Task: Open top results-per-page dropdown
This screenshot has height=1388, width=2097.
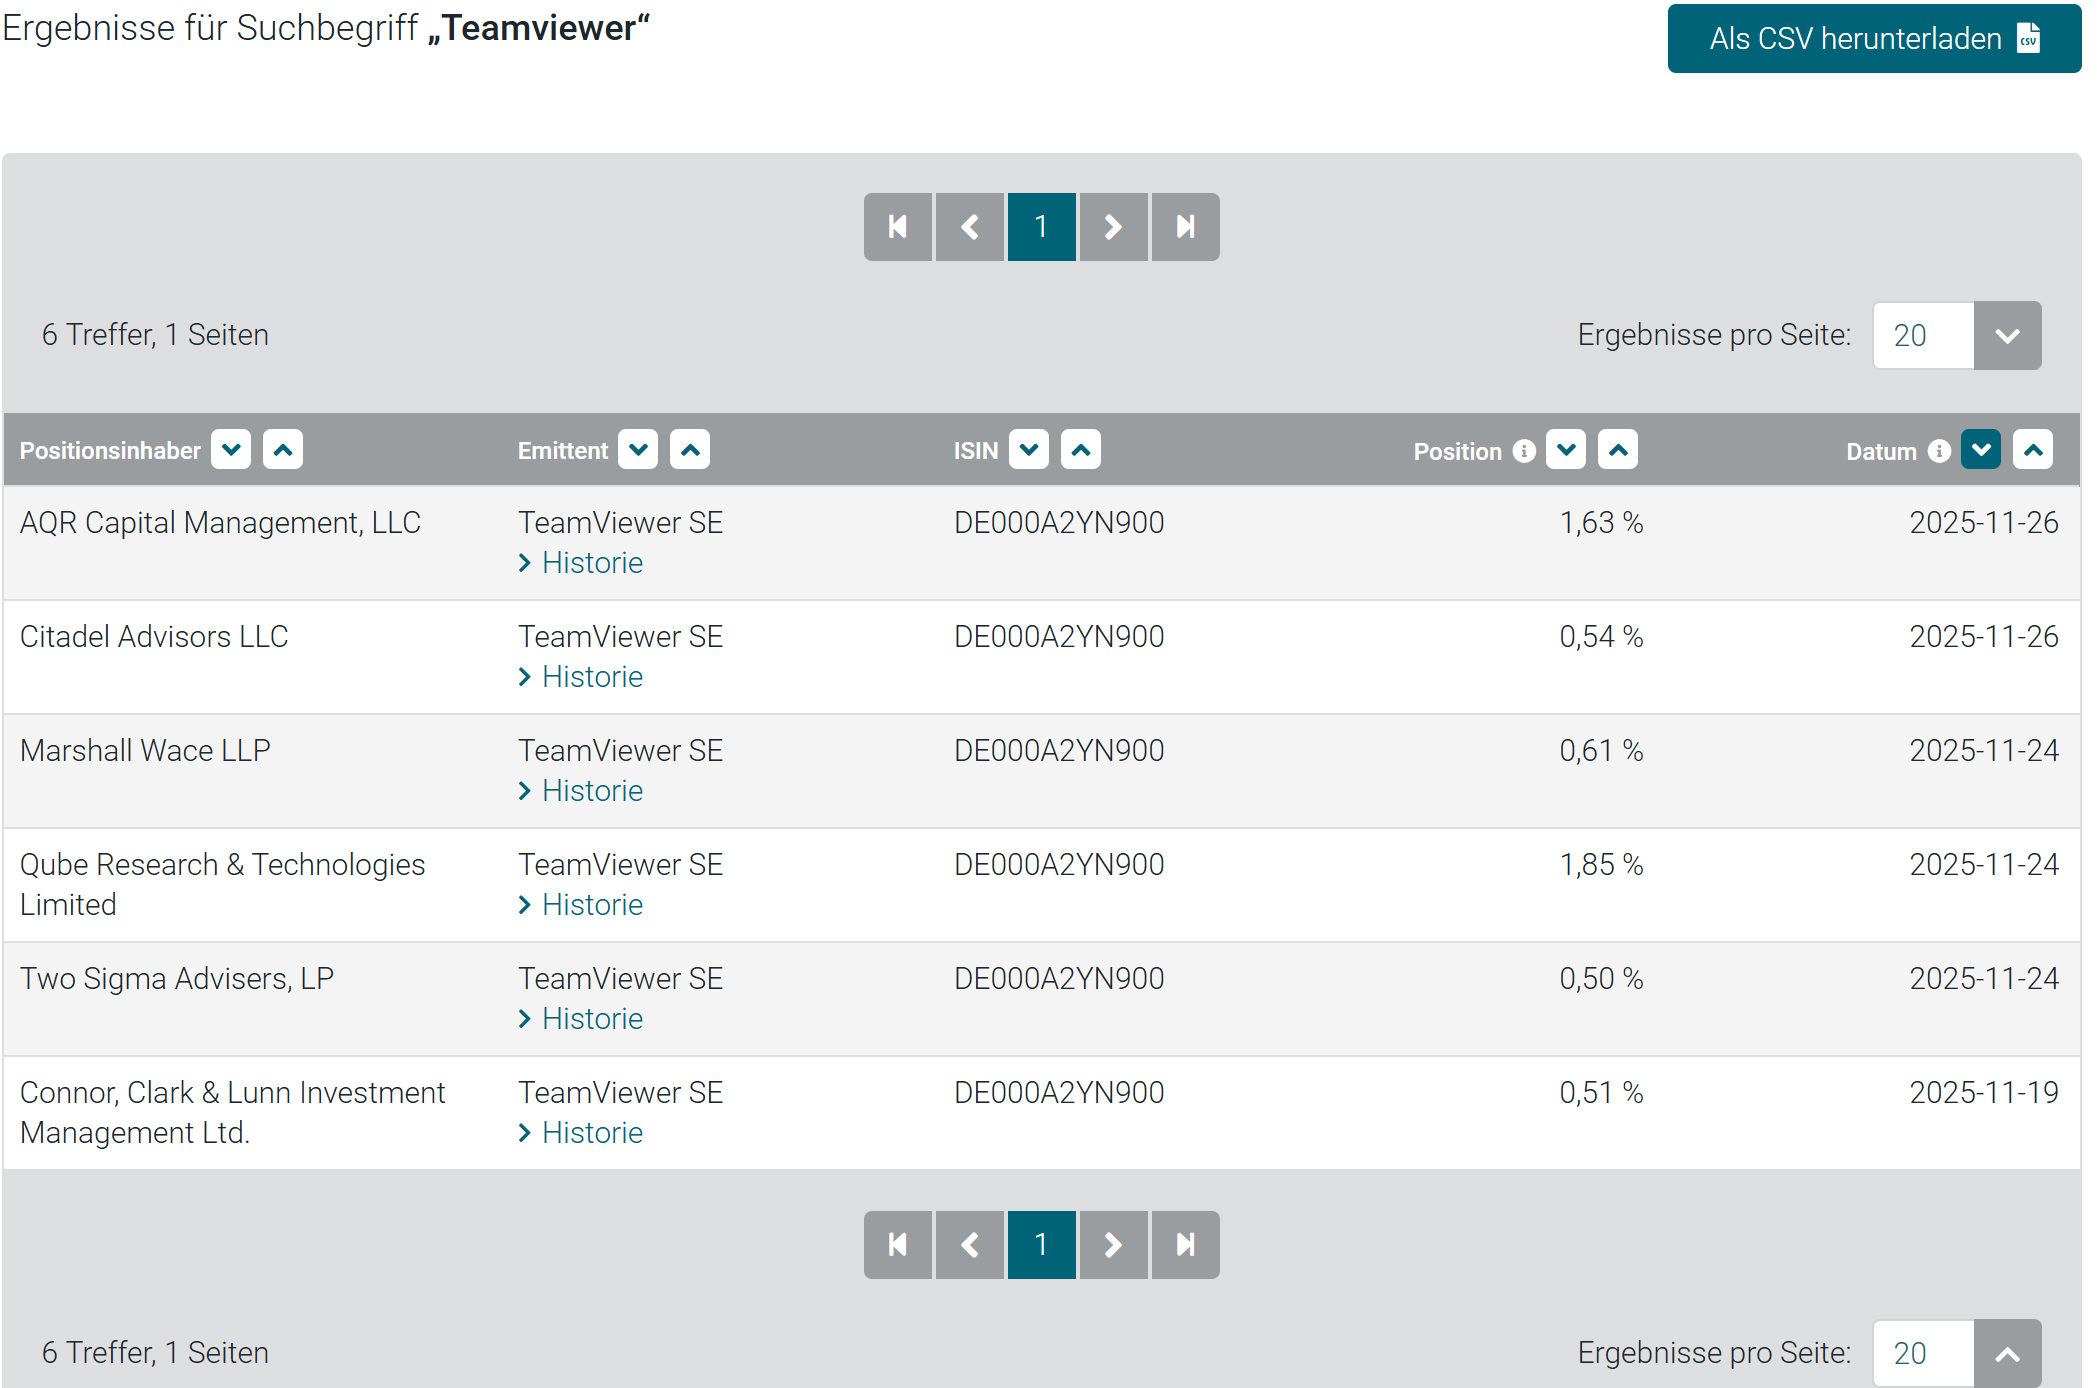Action: point(2007,336)
